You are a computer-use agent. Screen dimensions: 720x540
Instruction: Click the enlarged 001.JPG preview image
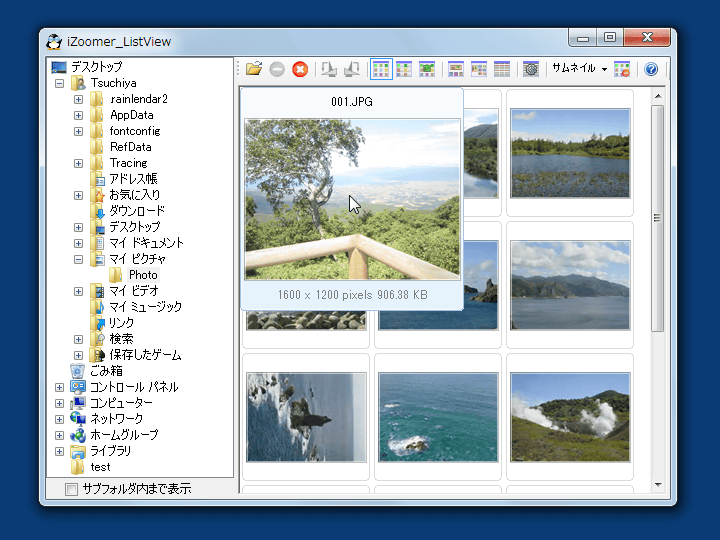[x=352, y=199]
